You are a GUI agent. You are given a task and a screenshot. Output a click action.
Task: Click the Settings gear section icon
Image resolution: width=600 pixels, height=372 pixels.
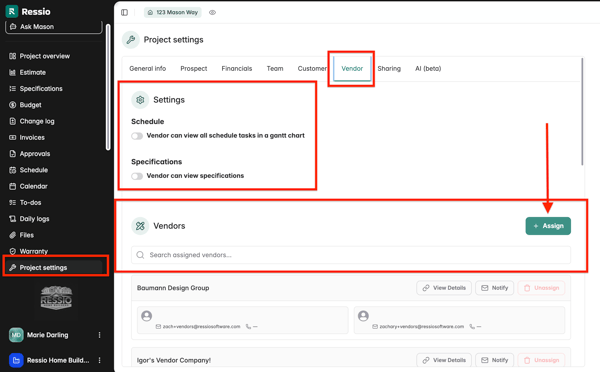[x=140, y=100]
